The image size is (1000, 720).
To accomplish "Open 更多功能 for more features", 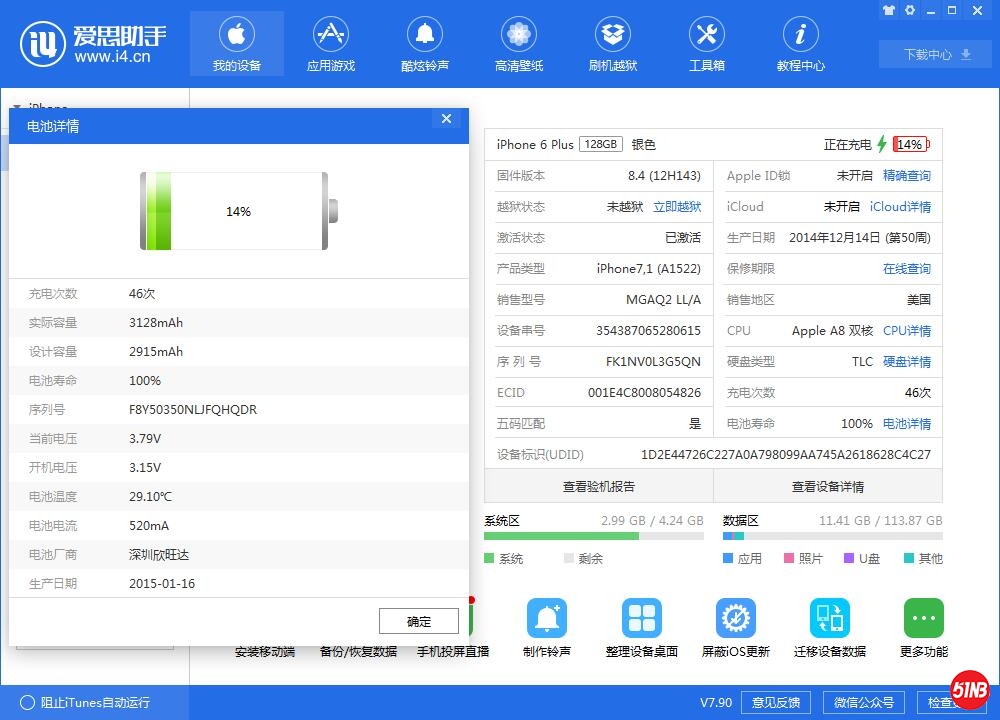I will pos(922,627).
